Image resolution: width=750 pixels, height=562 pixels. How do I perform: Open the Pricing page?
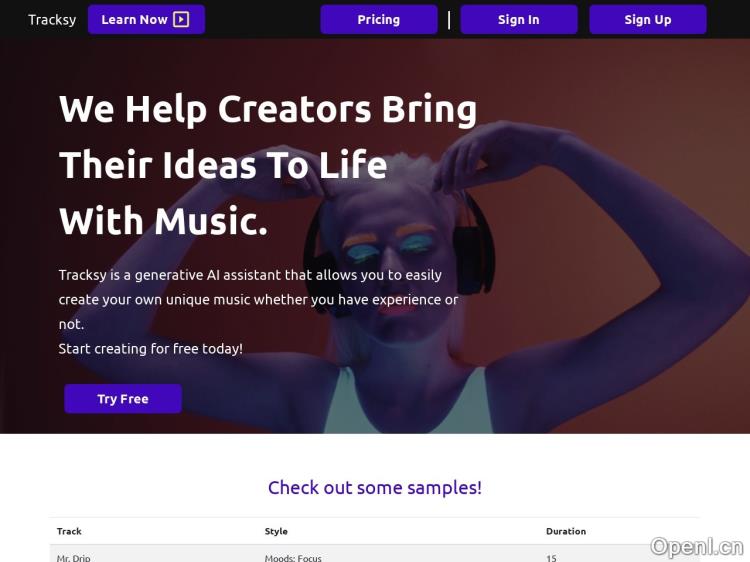(x=379, y=20)
